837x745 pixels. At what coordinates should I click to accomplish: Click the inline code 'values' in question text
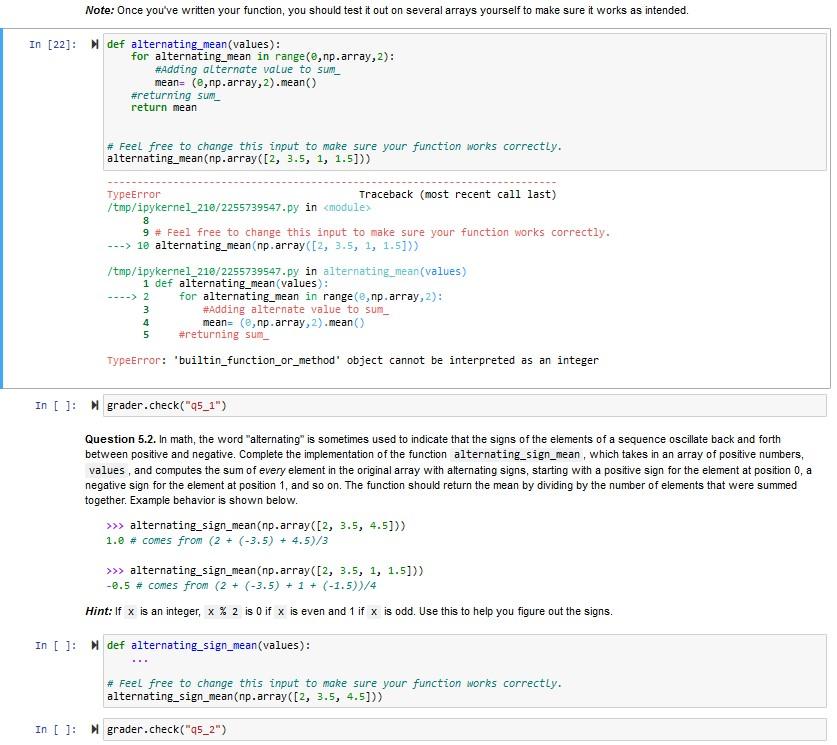click(x=107, y=471)
